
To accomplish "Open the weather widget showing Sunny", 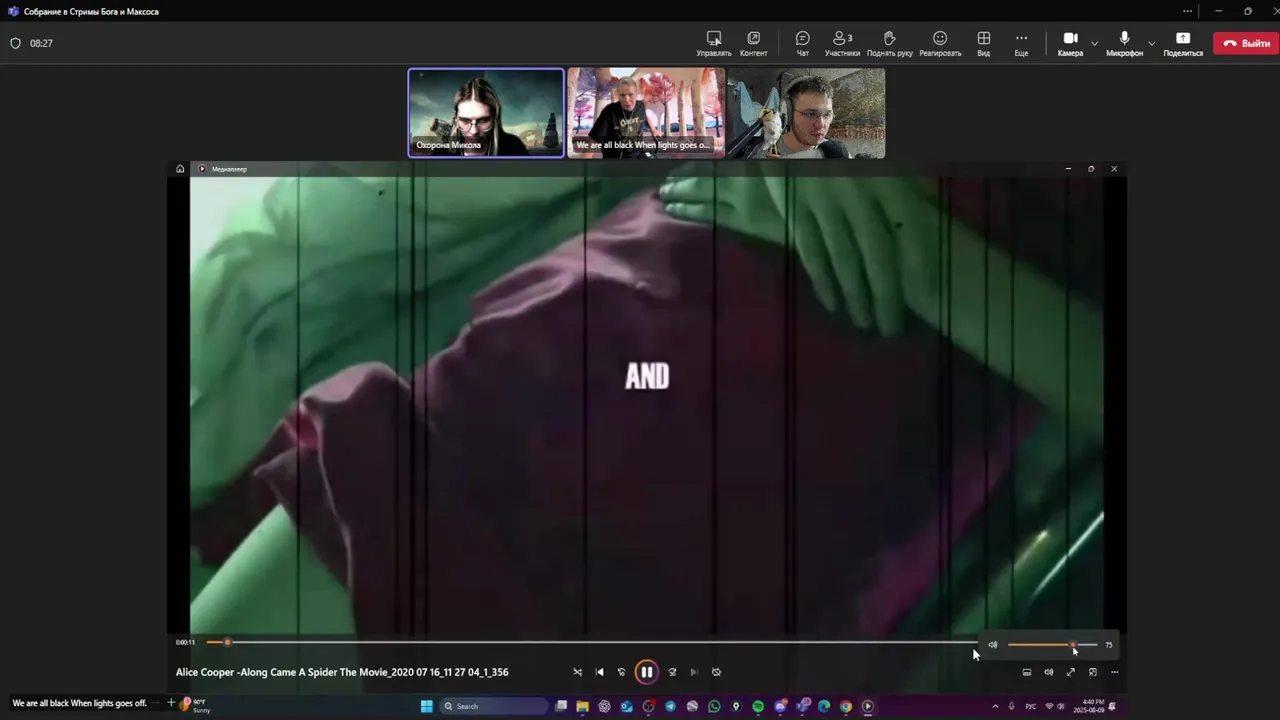I will pos(196,705).
